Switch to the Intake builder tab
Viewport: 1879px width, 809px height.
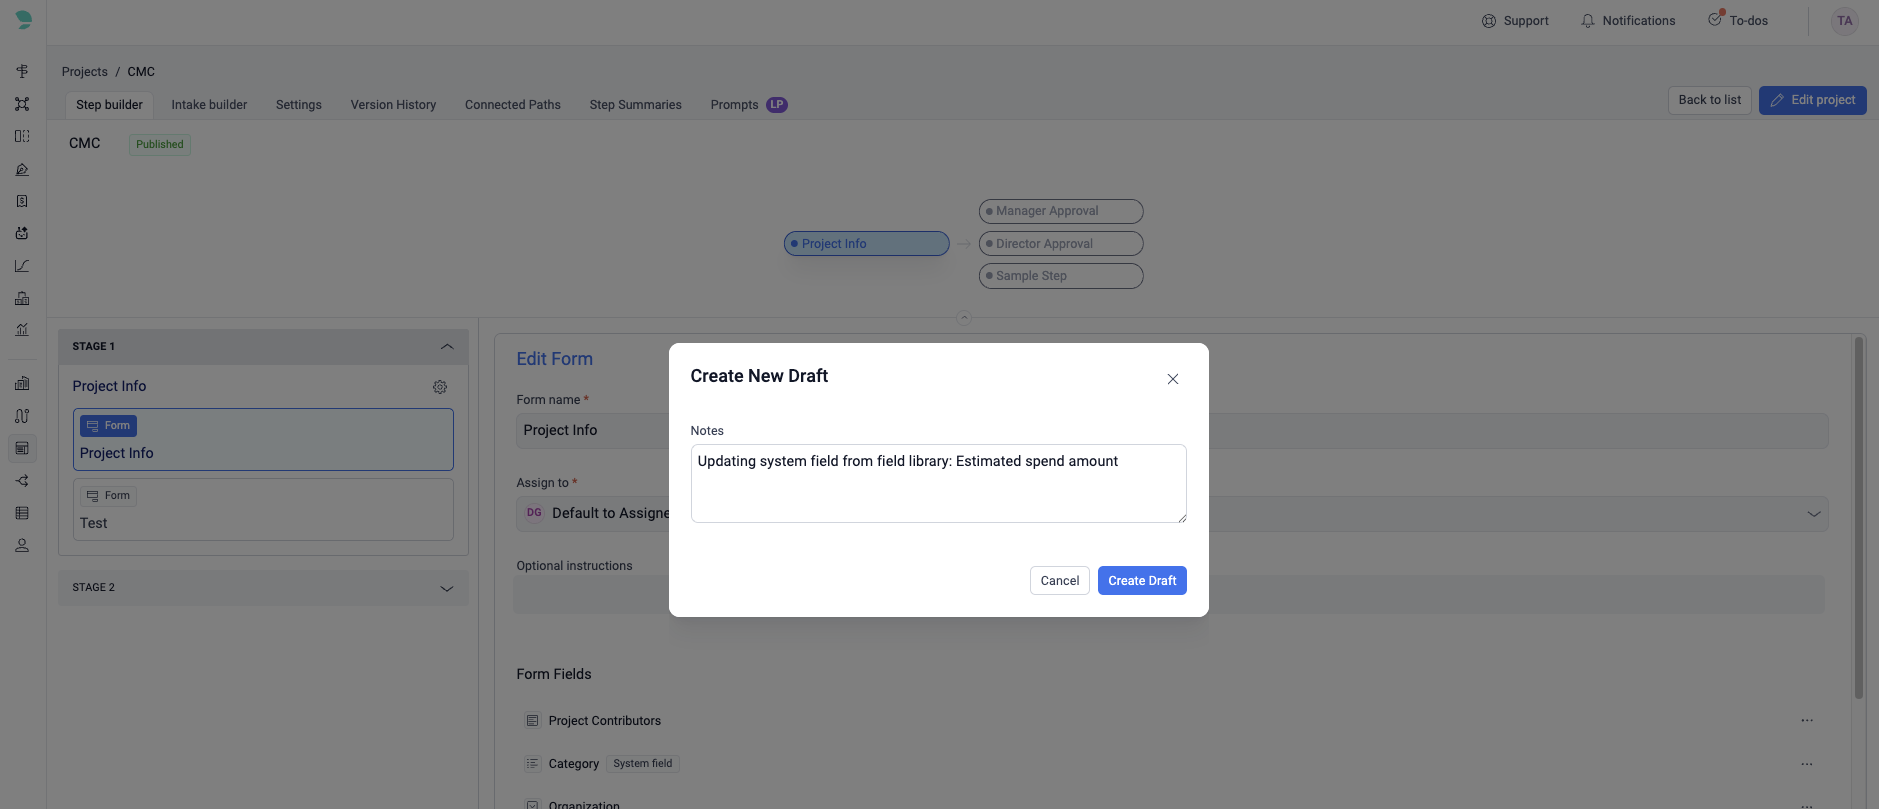point(209,105)
